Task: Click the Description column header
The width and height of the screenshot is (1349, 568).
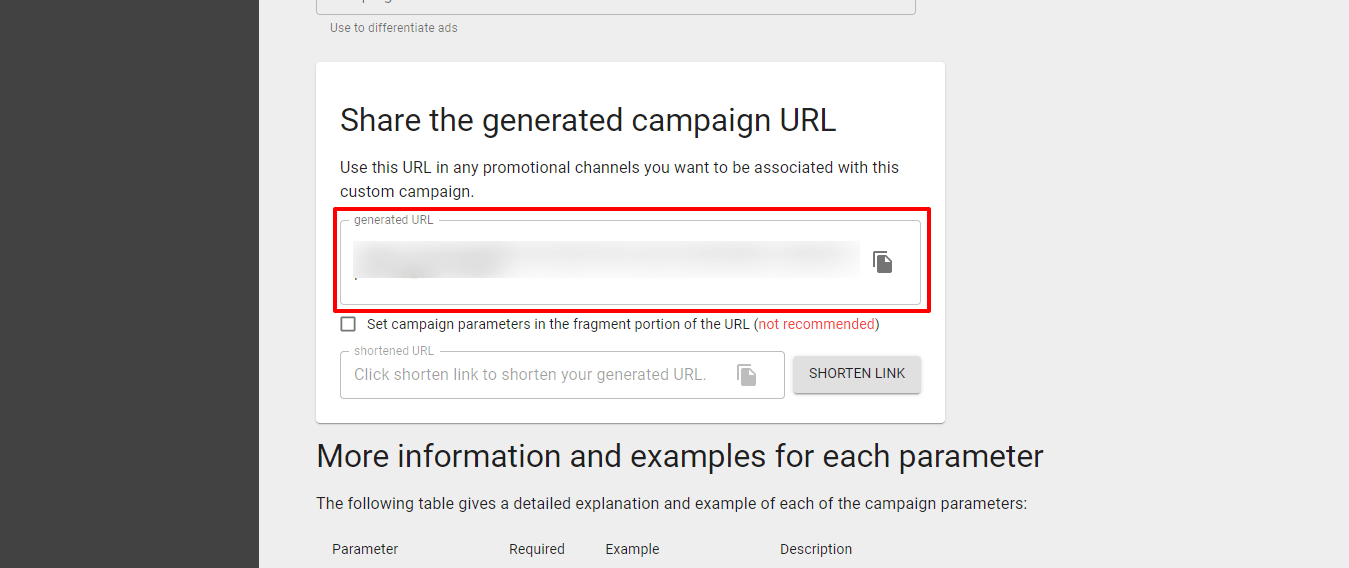Action: tap(816, 549)
